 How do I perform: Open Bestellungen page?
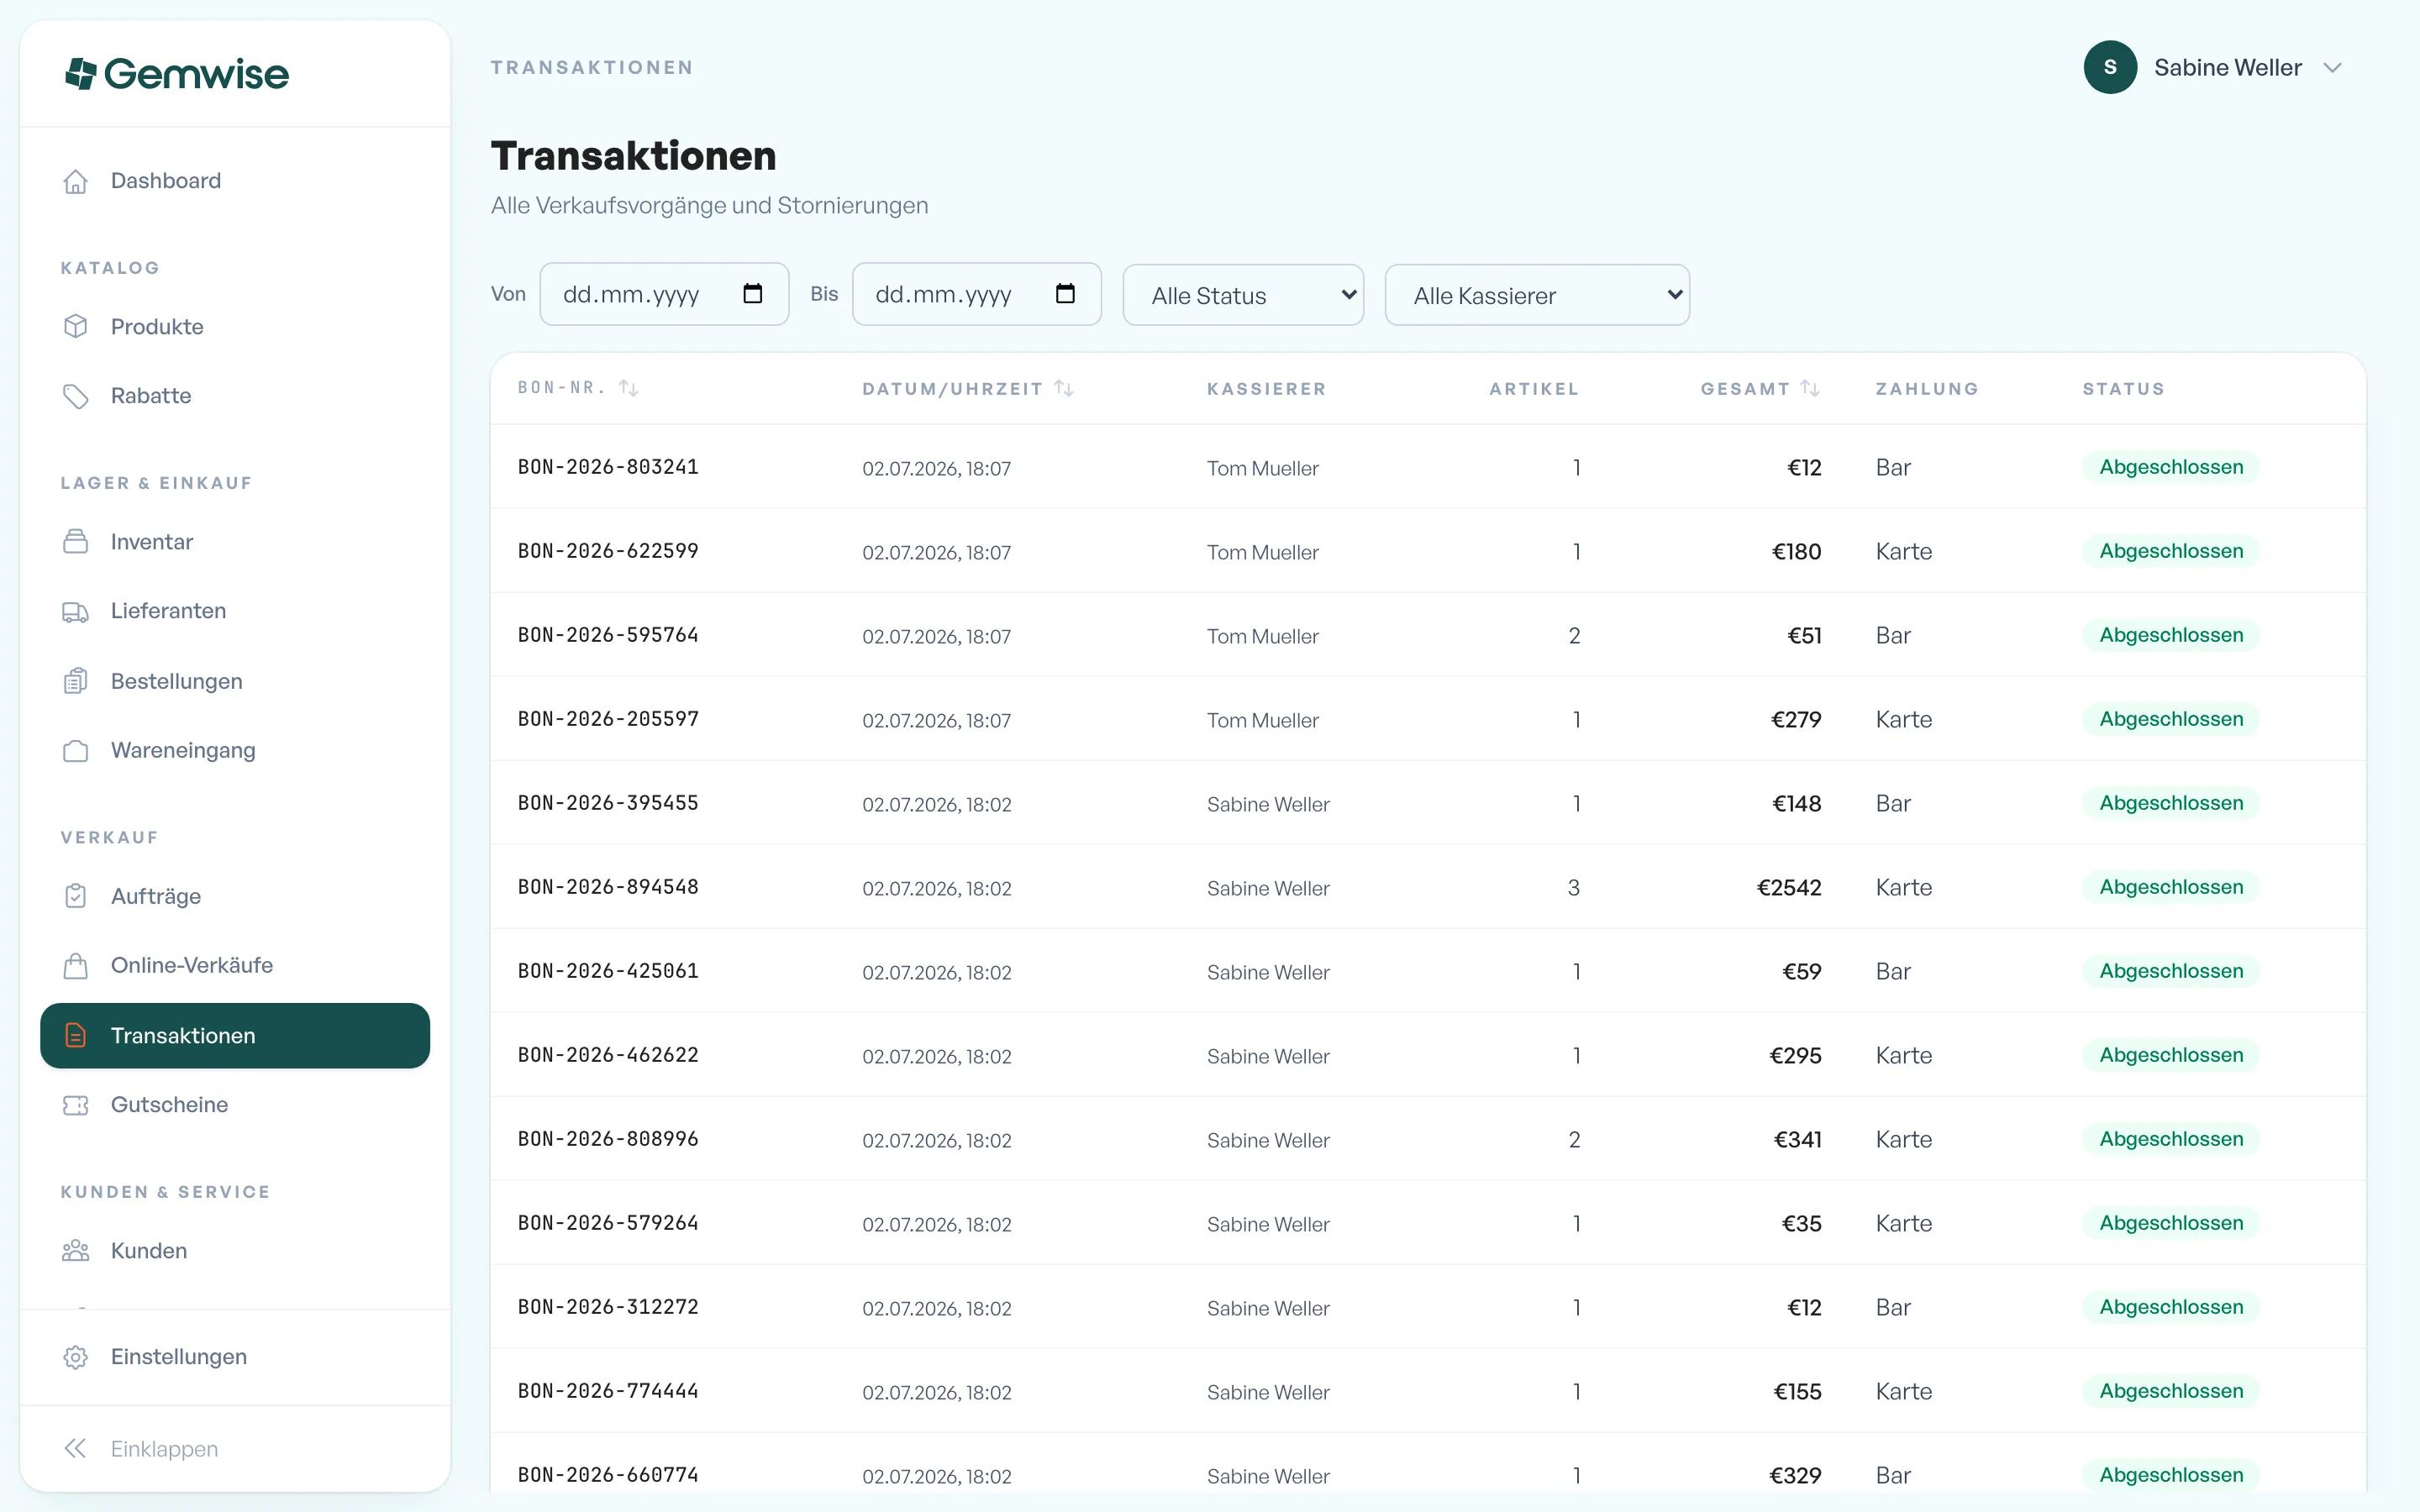point(235,681)
